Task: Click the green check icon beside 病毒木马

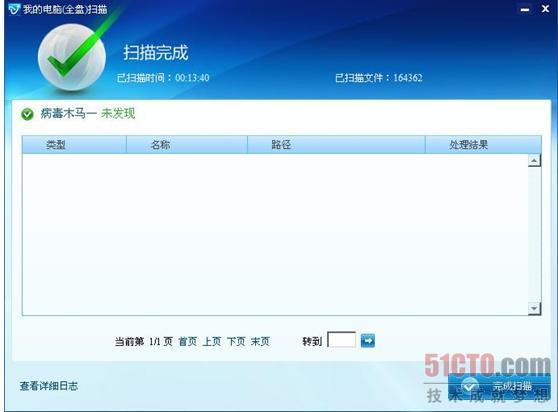Action: 27,114
